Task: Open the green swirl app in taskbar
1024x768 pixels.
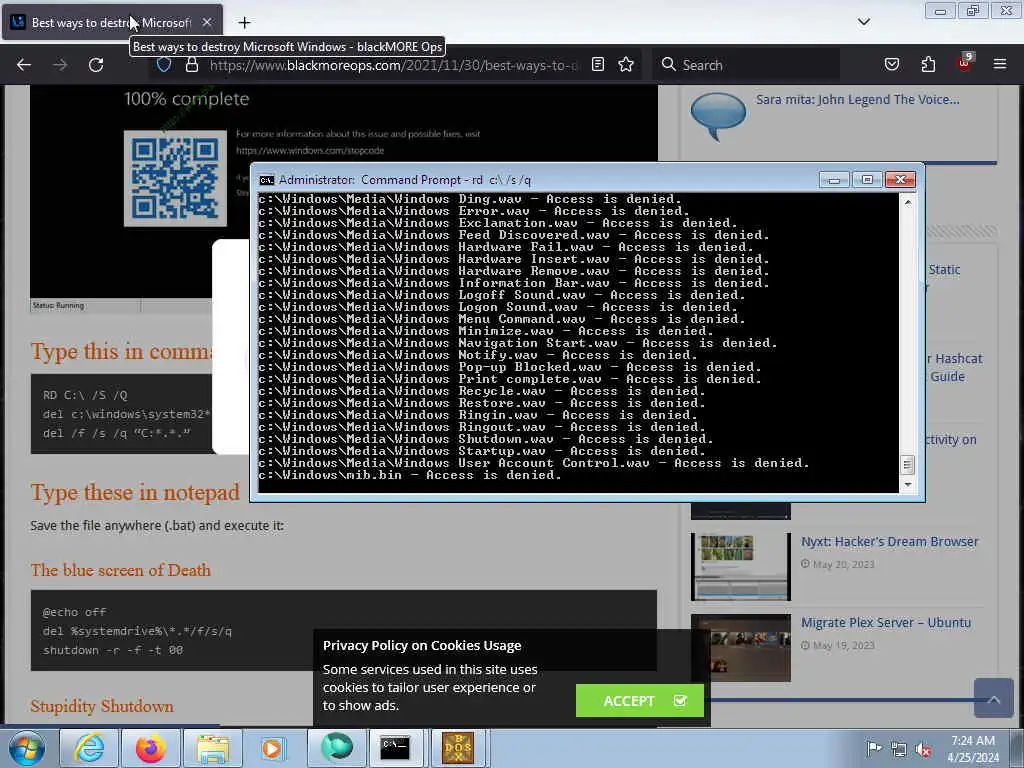Action: point(336,748)
